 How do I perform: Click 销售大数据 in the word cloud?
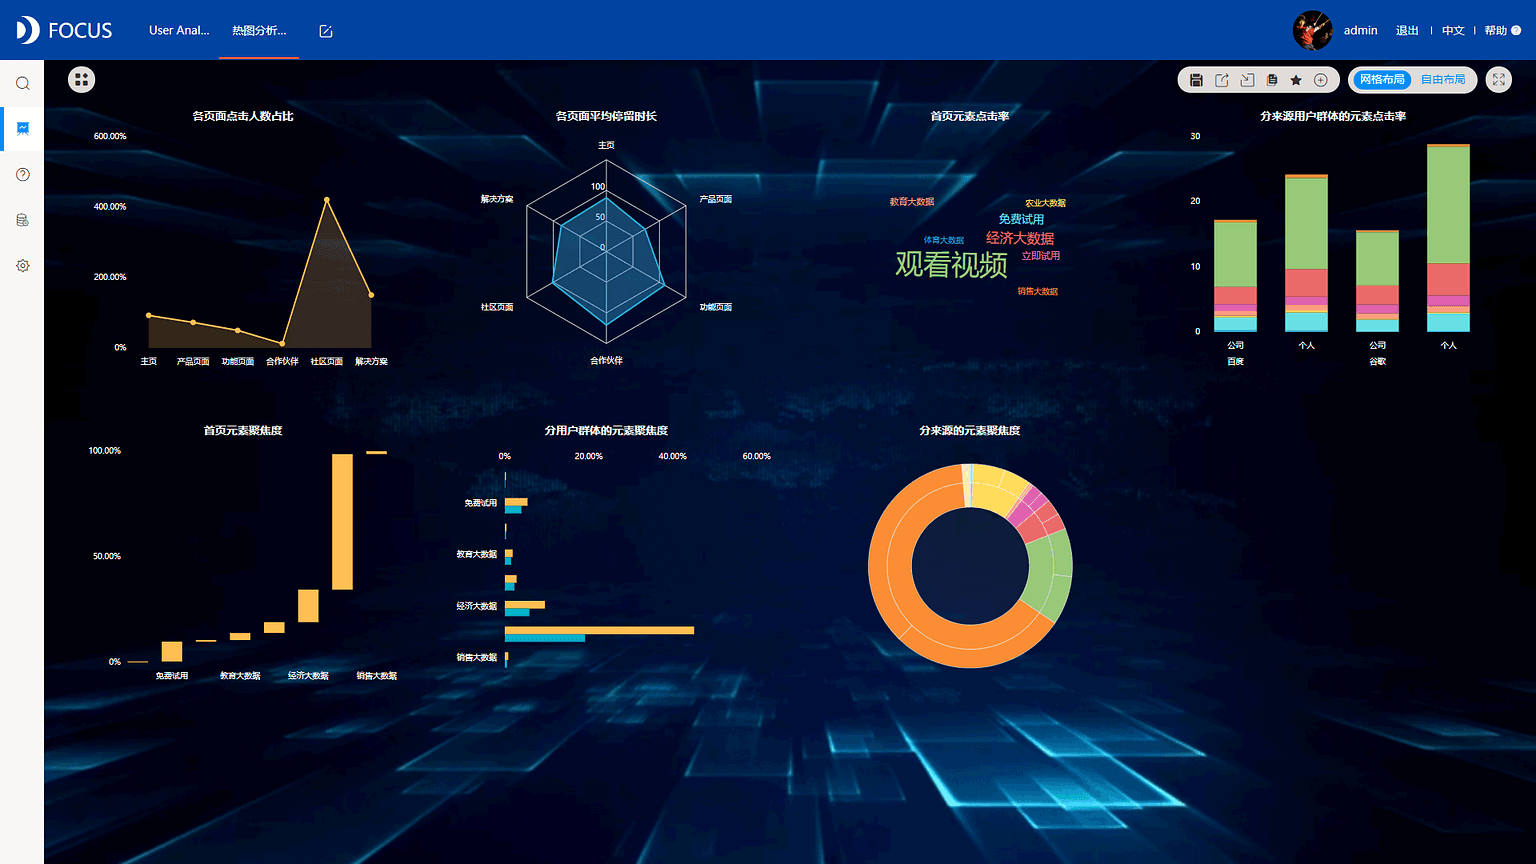point(1037,292)
